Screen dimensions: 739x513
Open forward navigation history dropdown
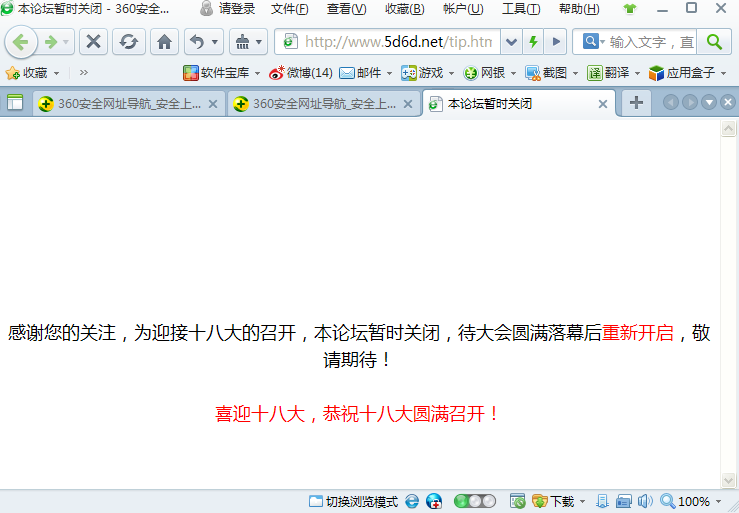[66, 42]
